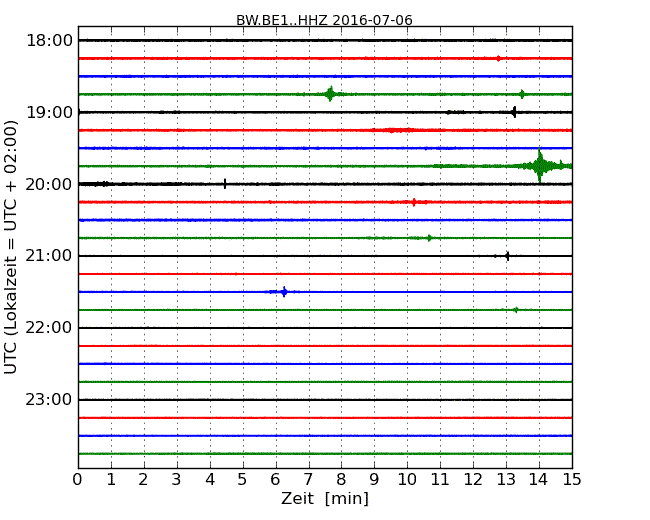Pick the green burst near minute 7.7
The image size is (650, 520).
click(330, 94)
